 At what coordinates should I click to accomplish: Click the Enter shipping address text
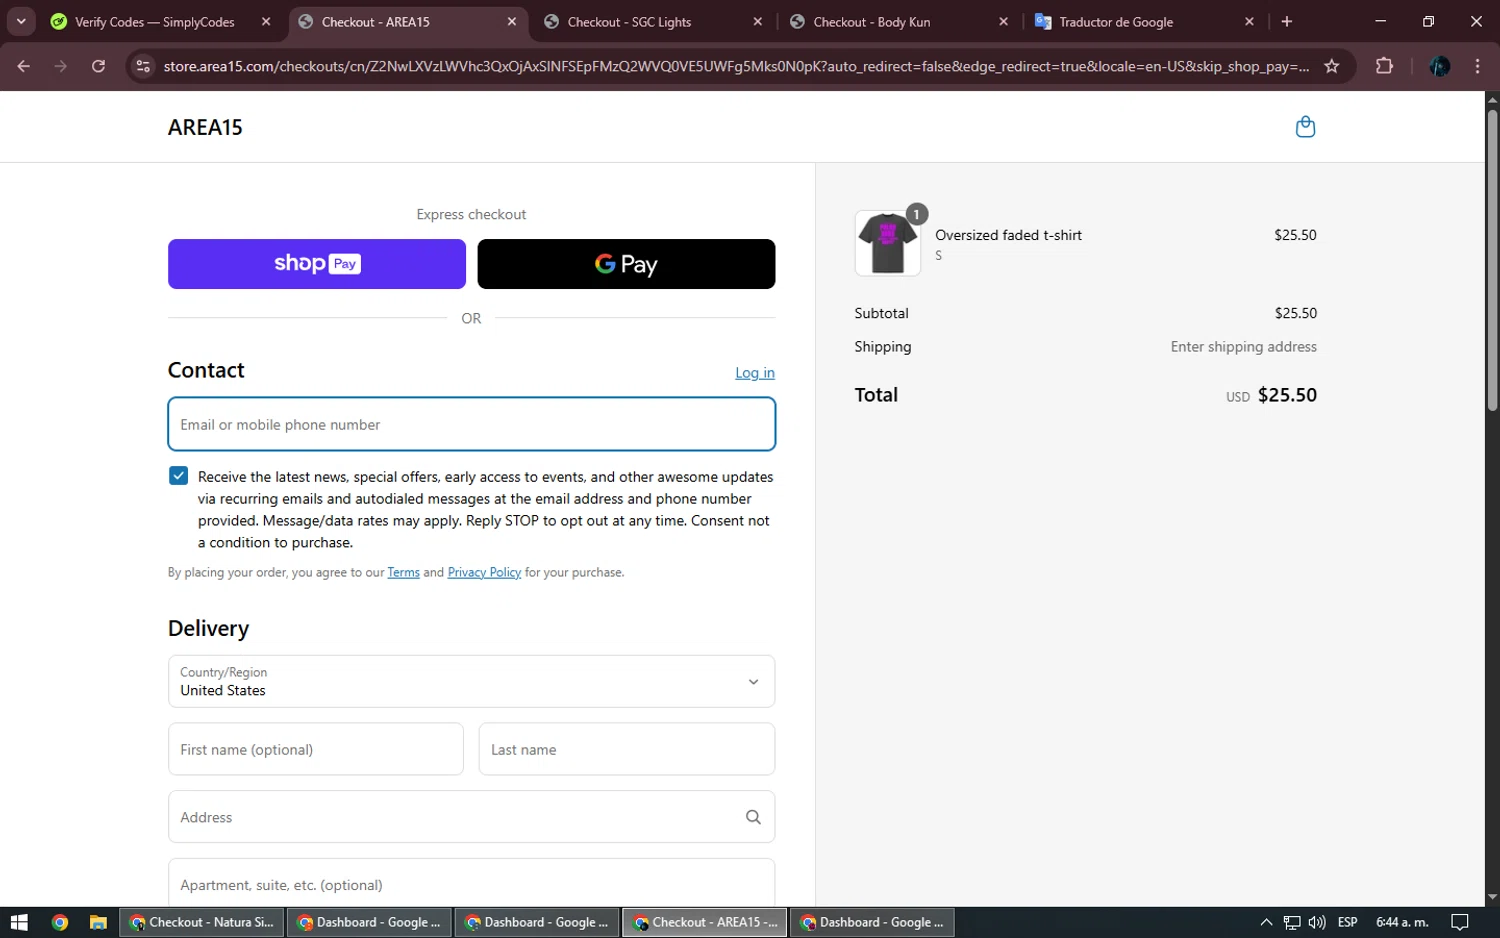(x=1244, y=346)
